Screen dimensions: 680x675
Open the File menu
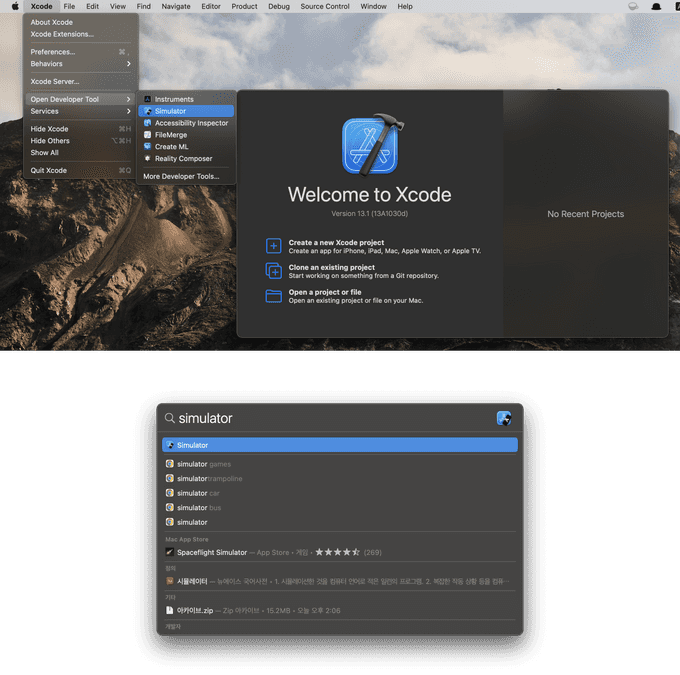coord(69,6)
